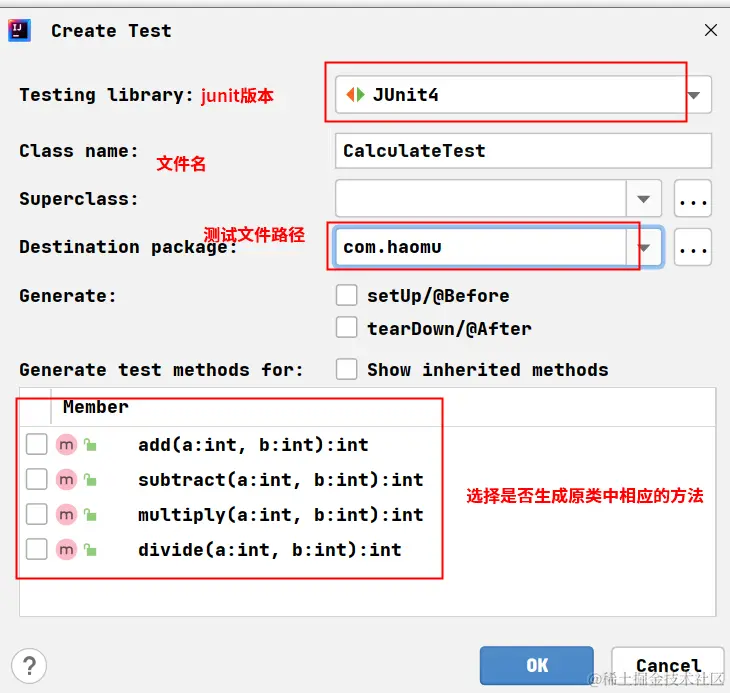
Task: Open the Testing library dropdown arrow
Action: (x=694, y=95)
